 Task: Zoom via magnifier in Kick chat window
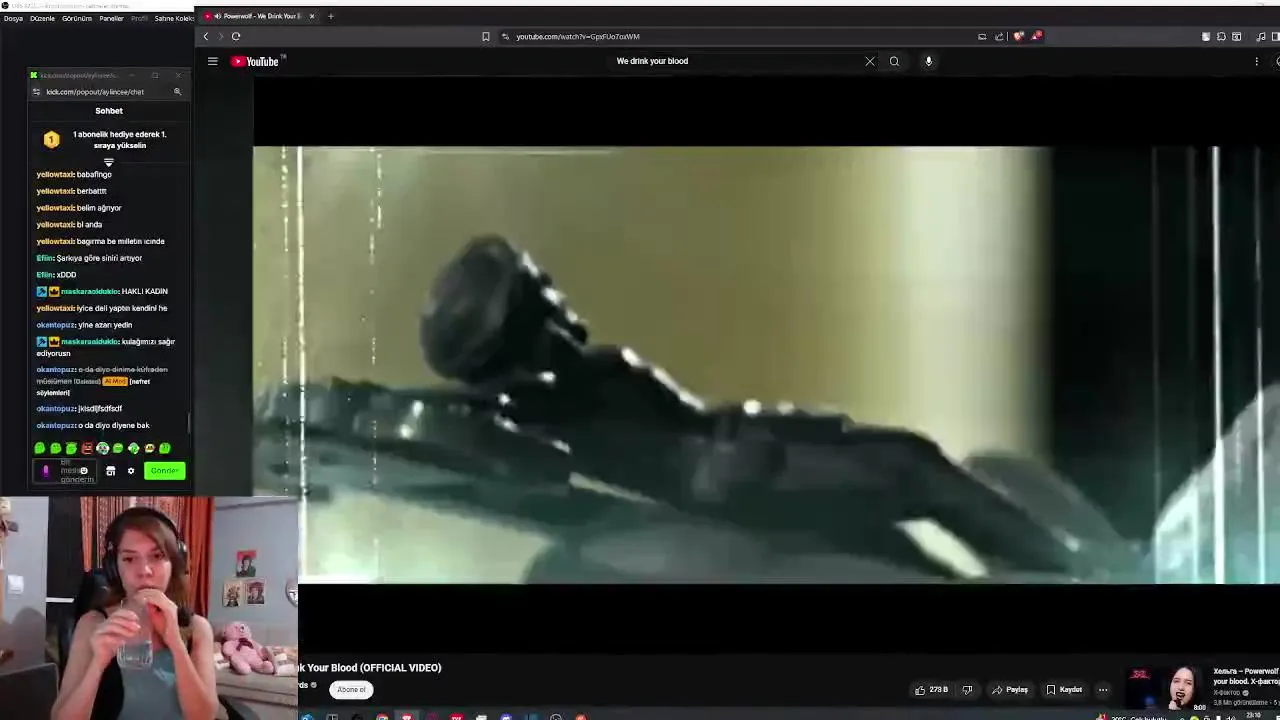coord(178,92)
